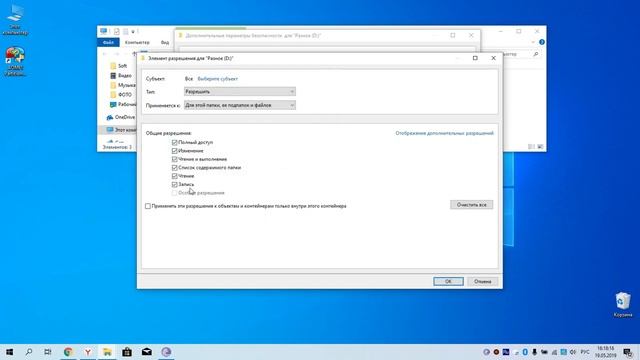
Task: Open Mail app from taskbar
Action: [147, 352]
